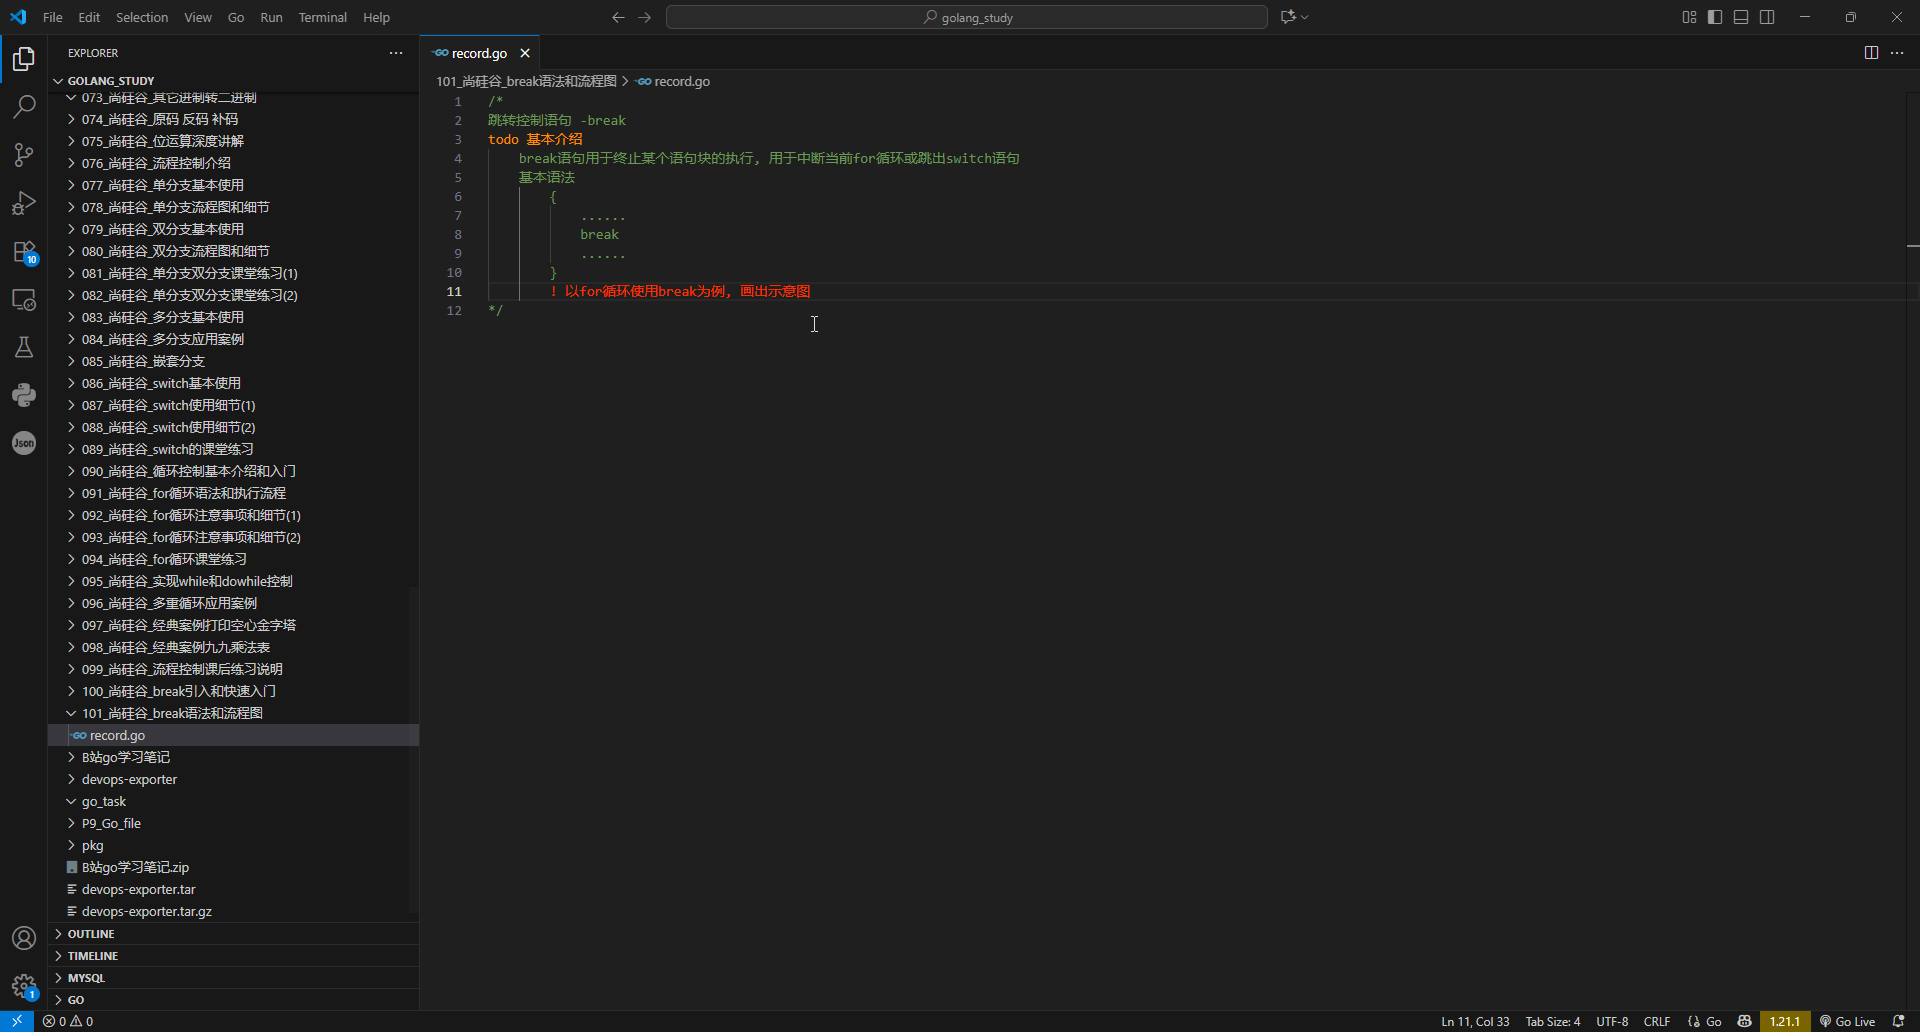Navigate back with the left arrow
Viewport: 1920px width, 1032px height.
[618, 17]
